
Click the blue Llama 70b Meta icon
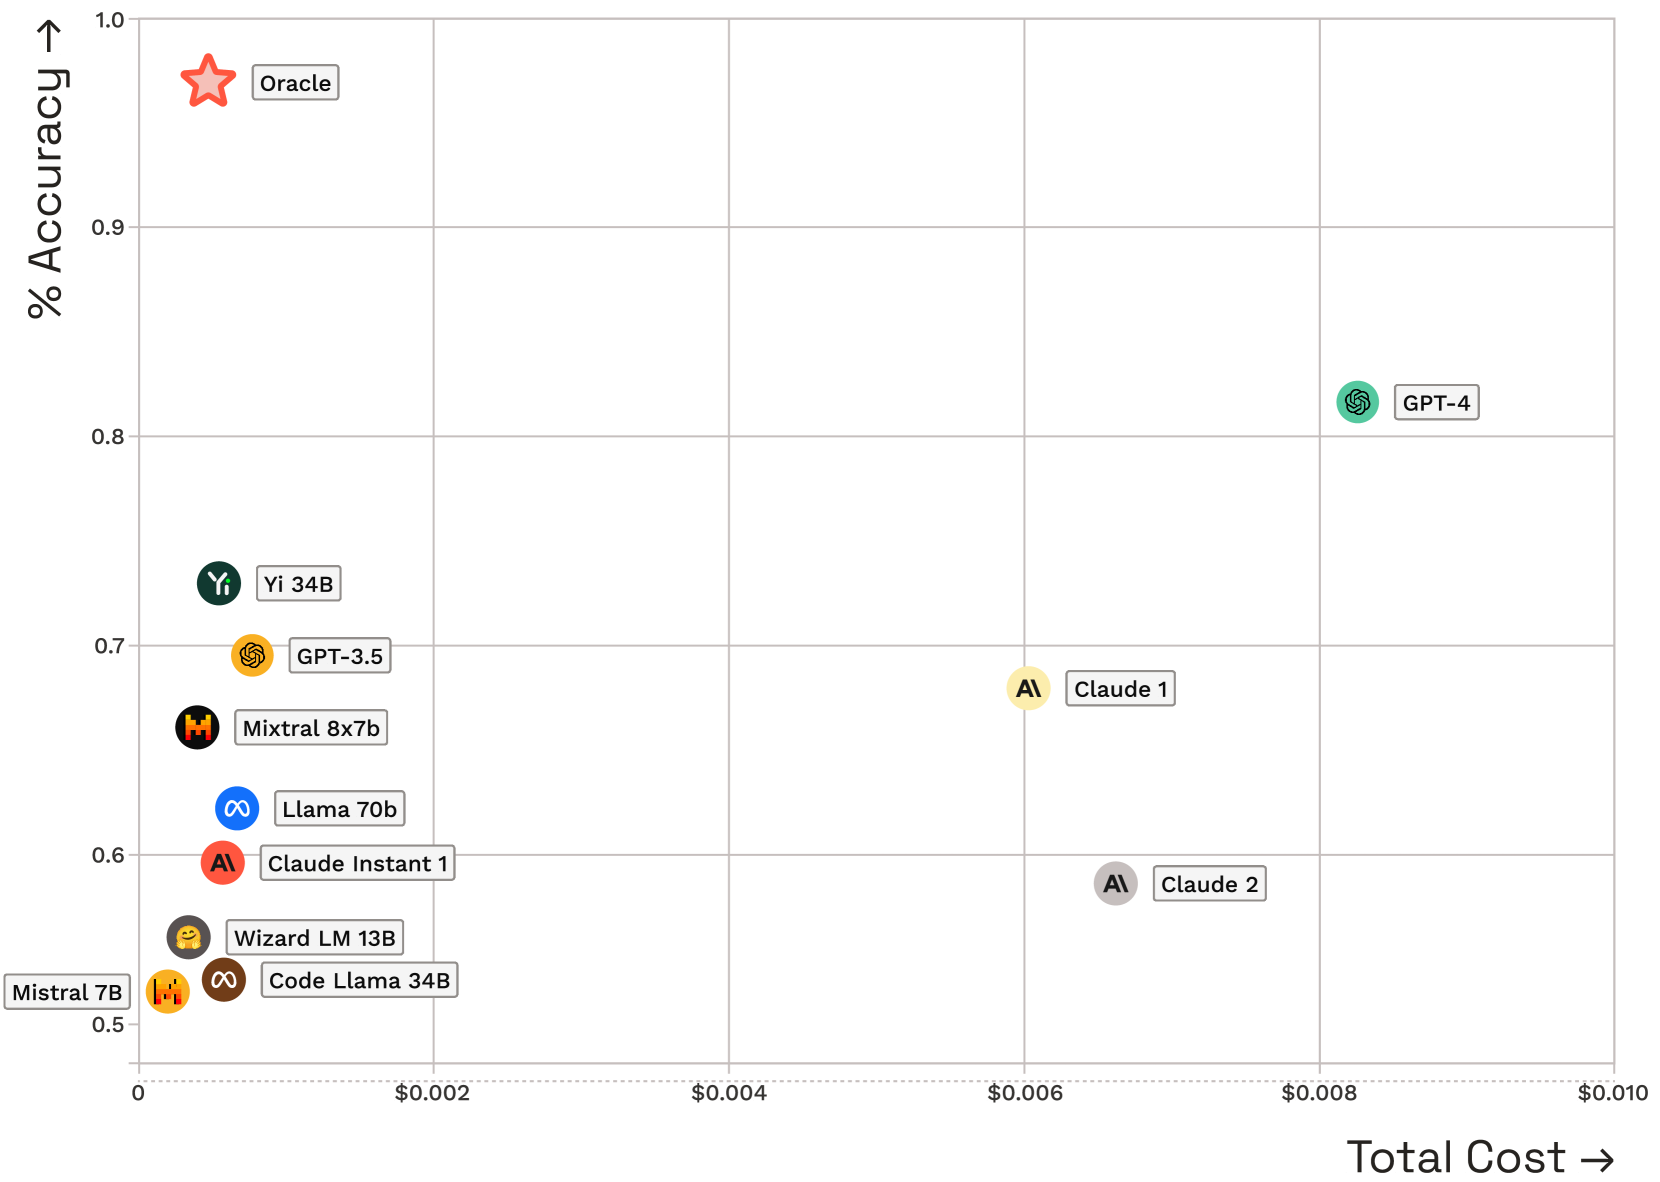click(x=237, y=809)
